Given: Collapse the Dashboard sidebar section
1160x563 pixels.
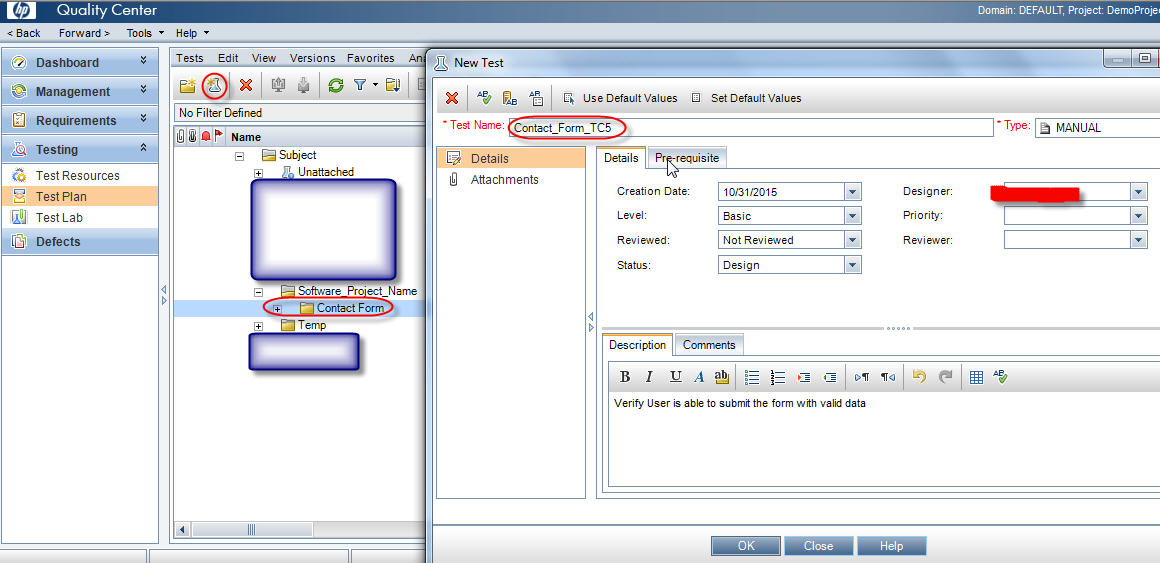Looking at the screenshot, I should pos(144,61).
